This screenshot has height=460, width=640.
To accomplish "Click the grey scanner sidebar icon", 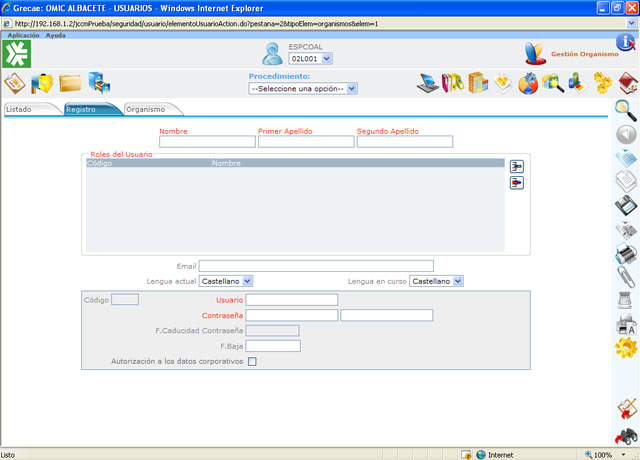I will [x=625, y=300].
